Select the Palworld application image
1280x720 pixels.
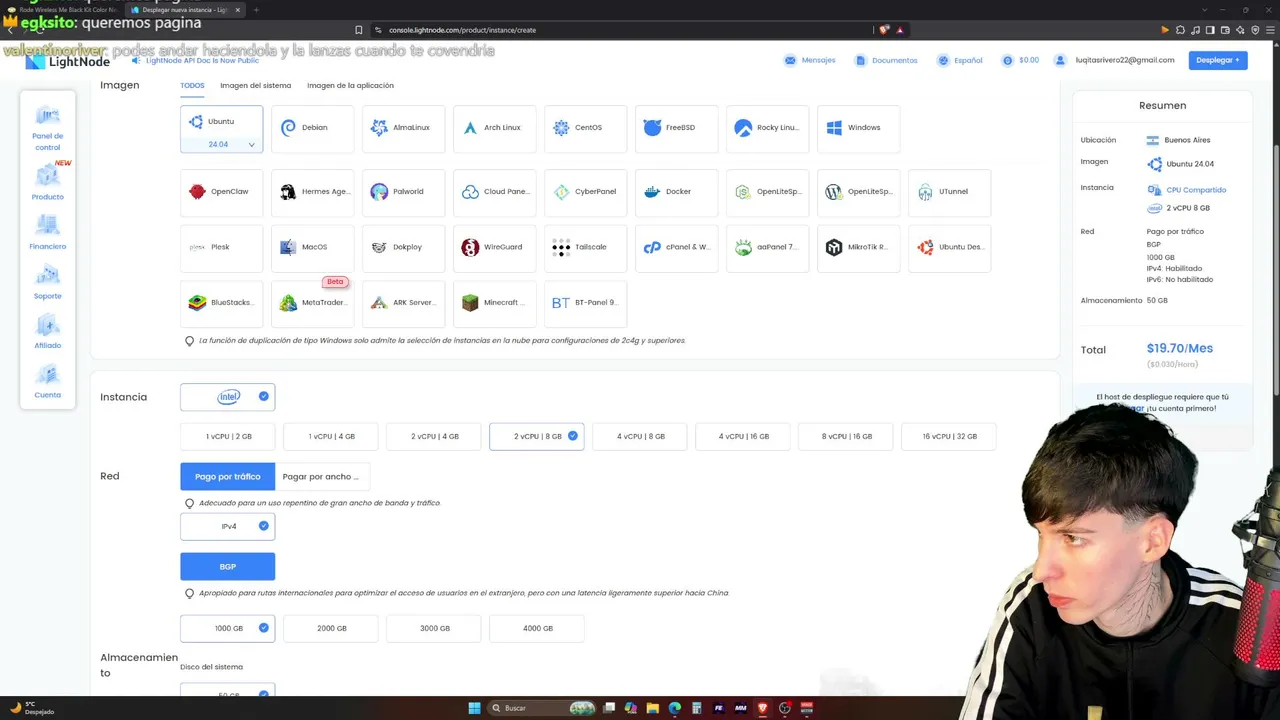click(403, 192)
